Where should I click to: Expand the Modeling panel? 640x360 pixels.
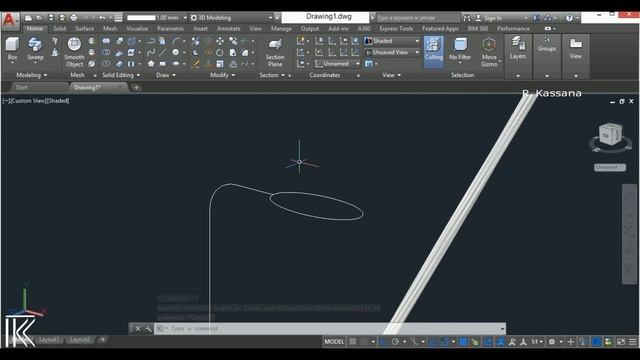tap(31, 75)
